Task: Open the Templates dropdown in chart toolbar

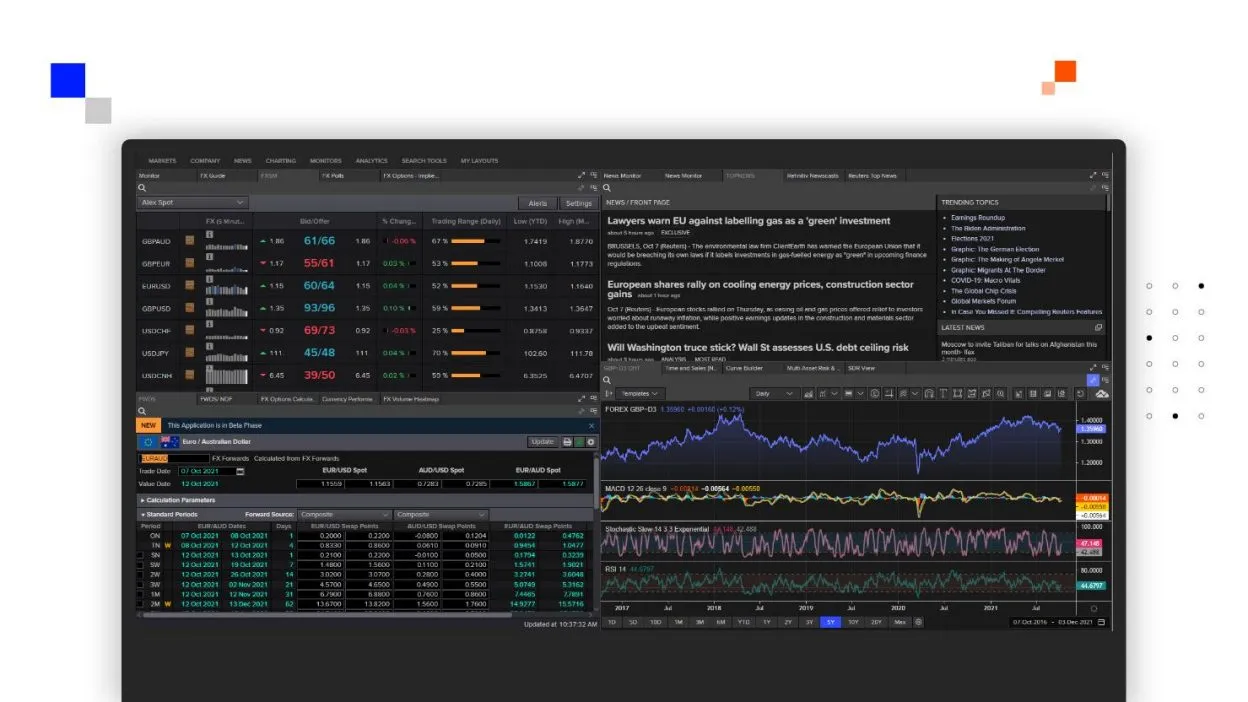Action: pos(640,394)
